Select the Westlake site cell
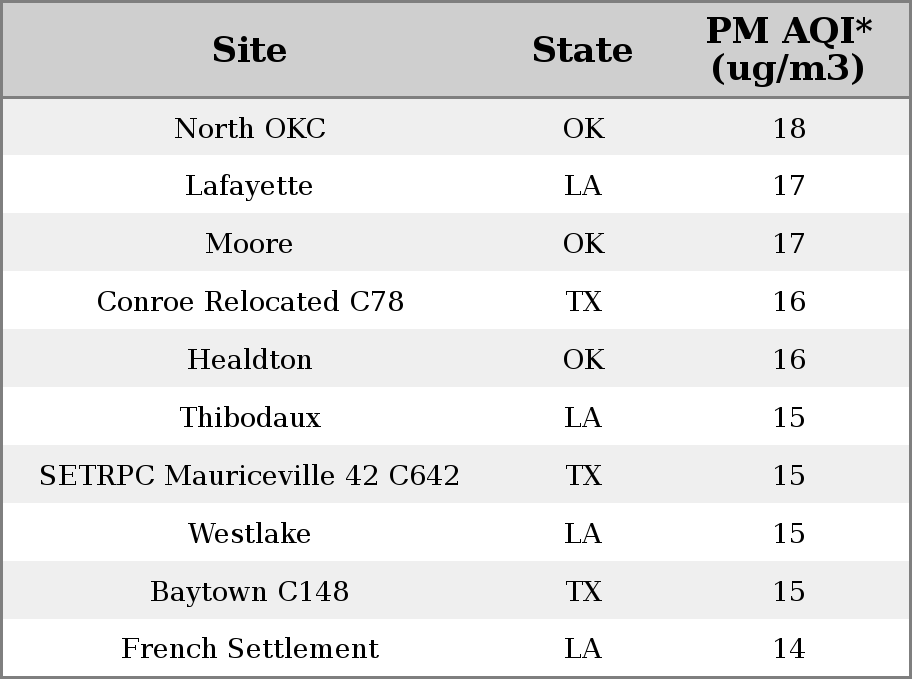The width and height of the screenshot is (912, 679). click(250, 533)
